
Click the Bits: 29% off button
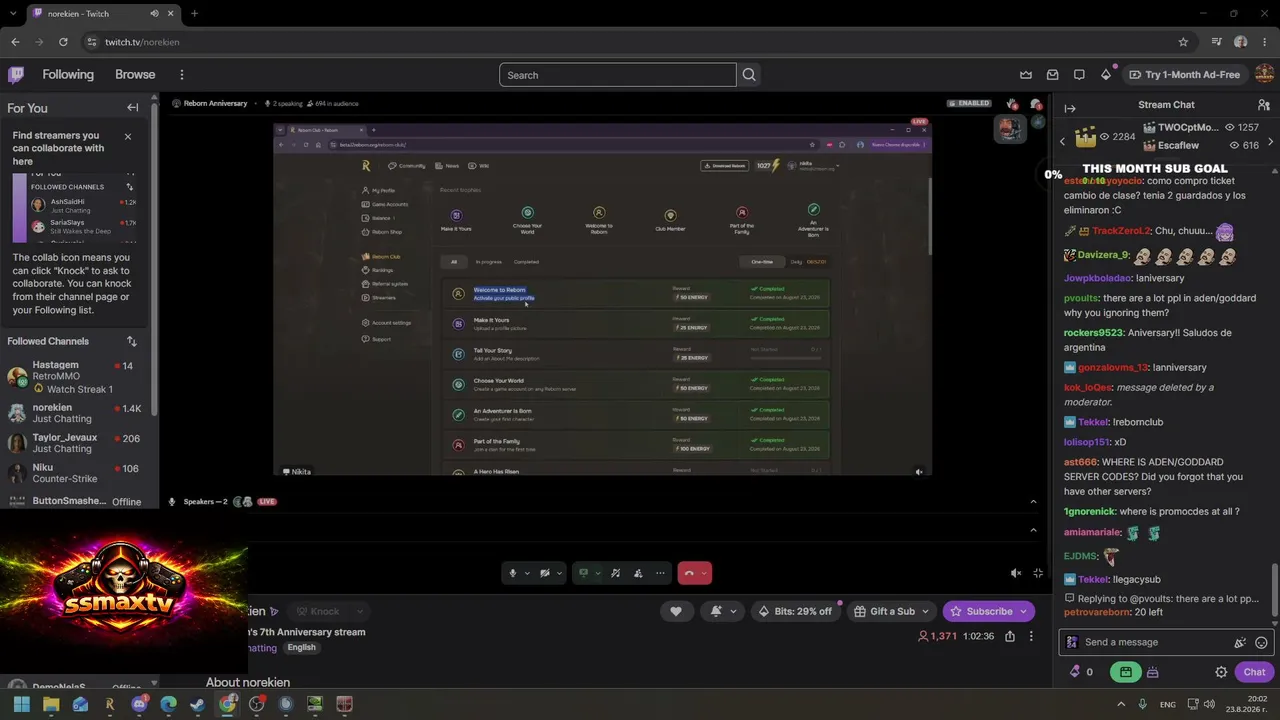pyautogui.click(x=795, y=611)
